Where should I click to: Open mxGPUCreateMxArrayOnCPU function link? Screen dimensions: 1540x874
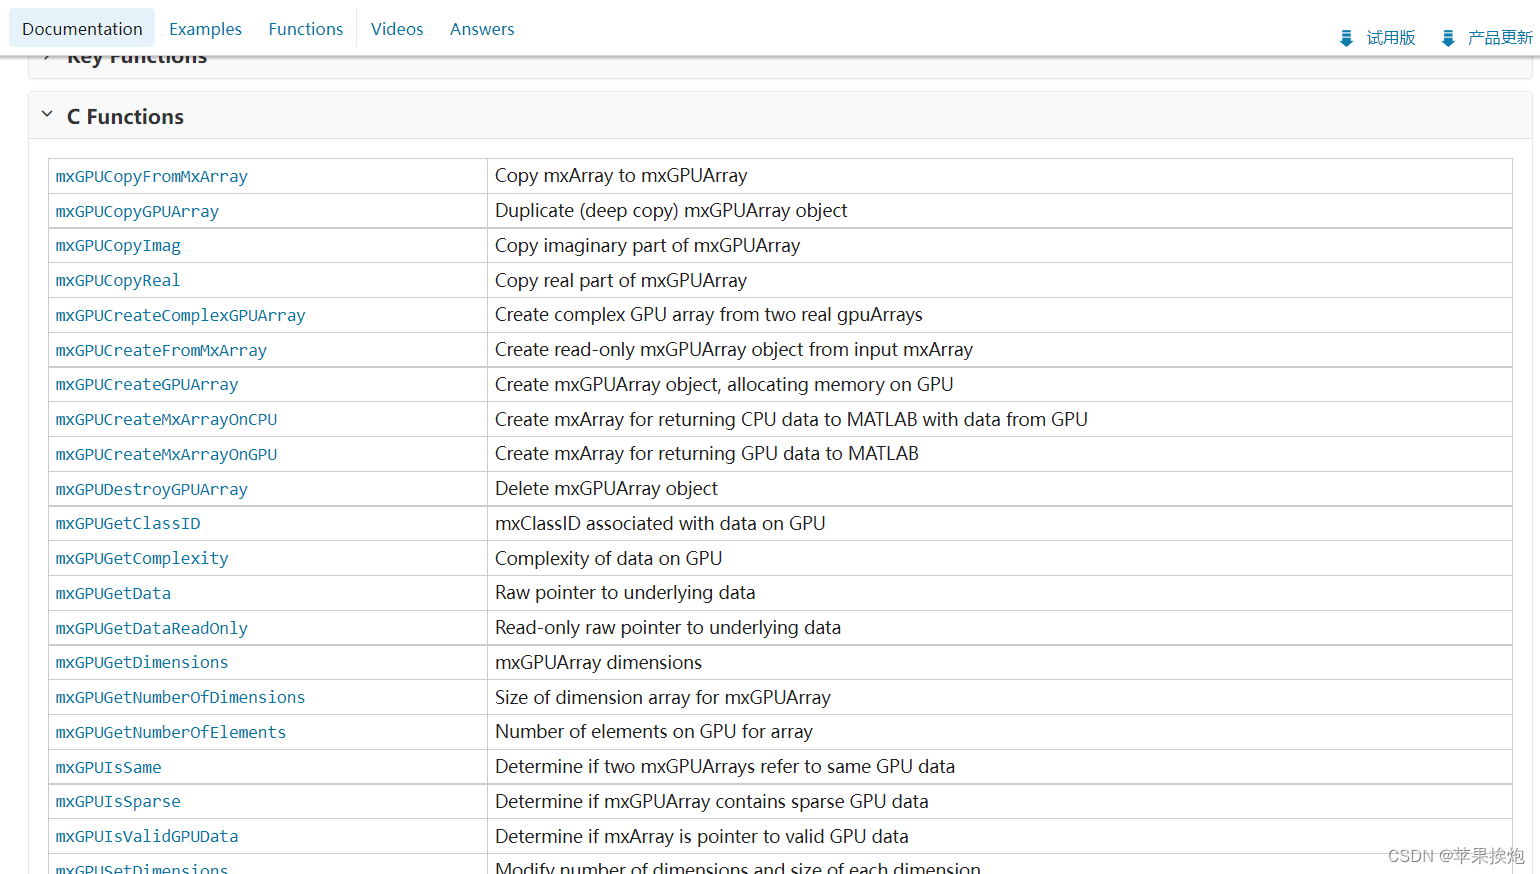point(166,420)
